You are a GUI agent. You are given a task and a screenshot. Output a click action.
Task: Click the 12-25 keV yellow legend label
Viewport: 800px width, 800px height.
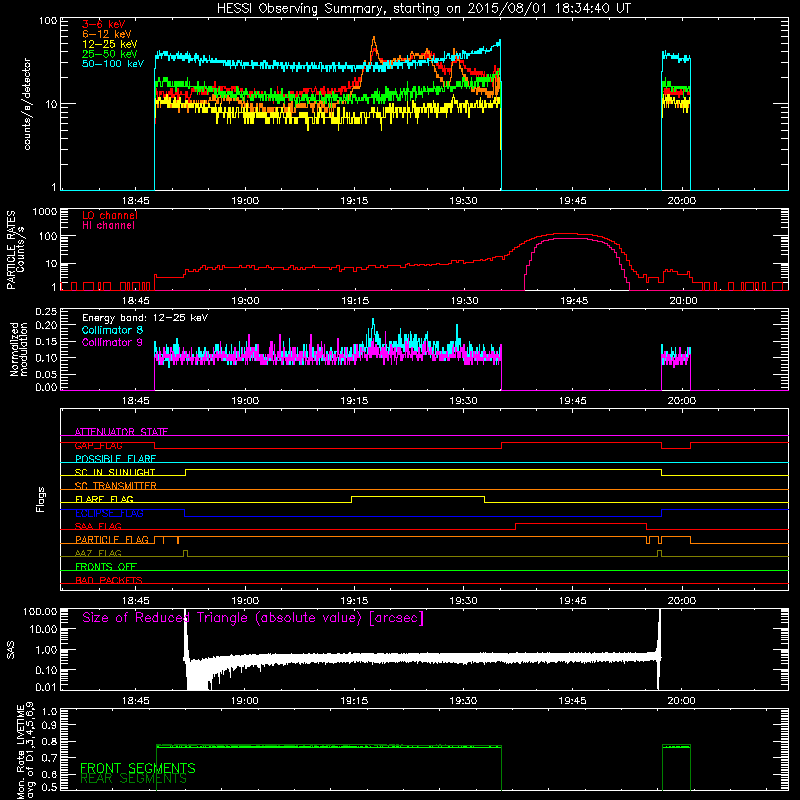pos(110,44)
